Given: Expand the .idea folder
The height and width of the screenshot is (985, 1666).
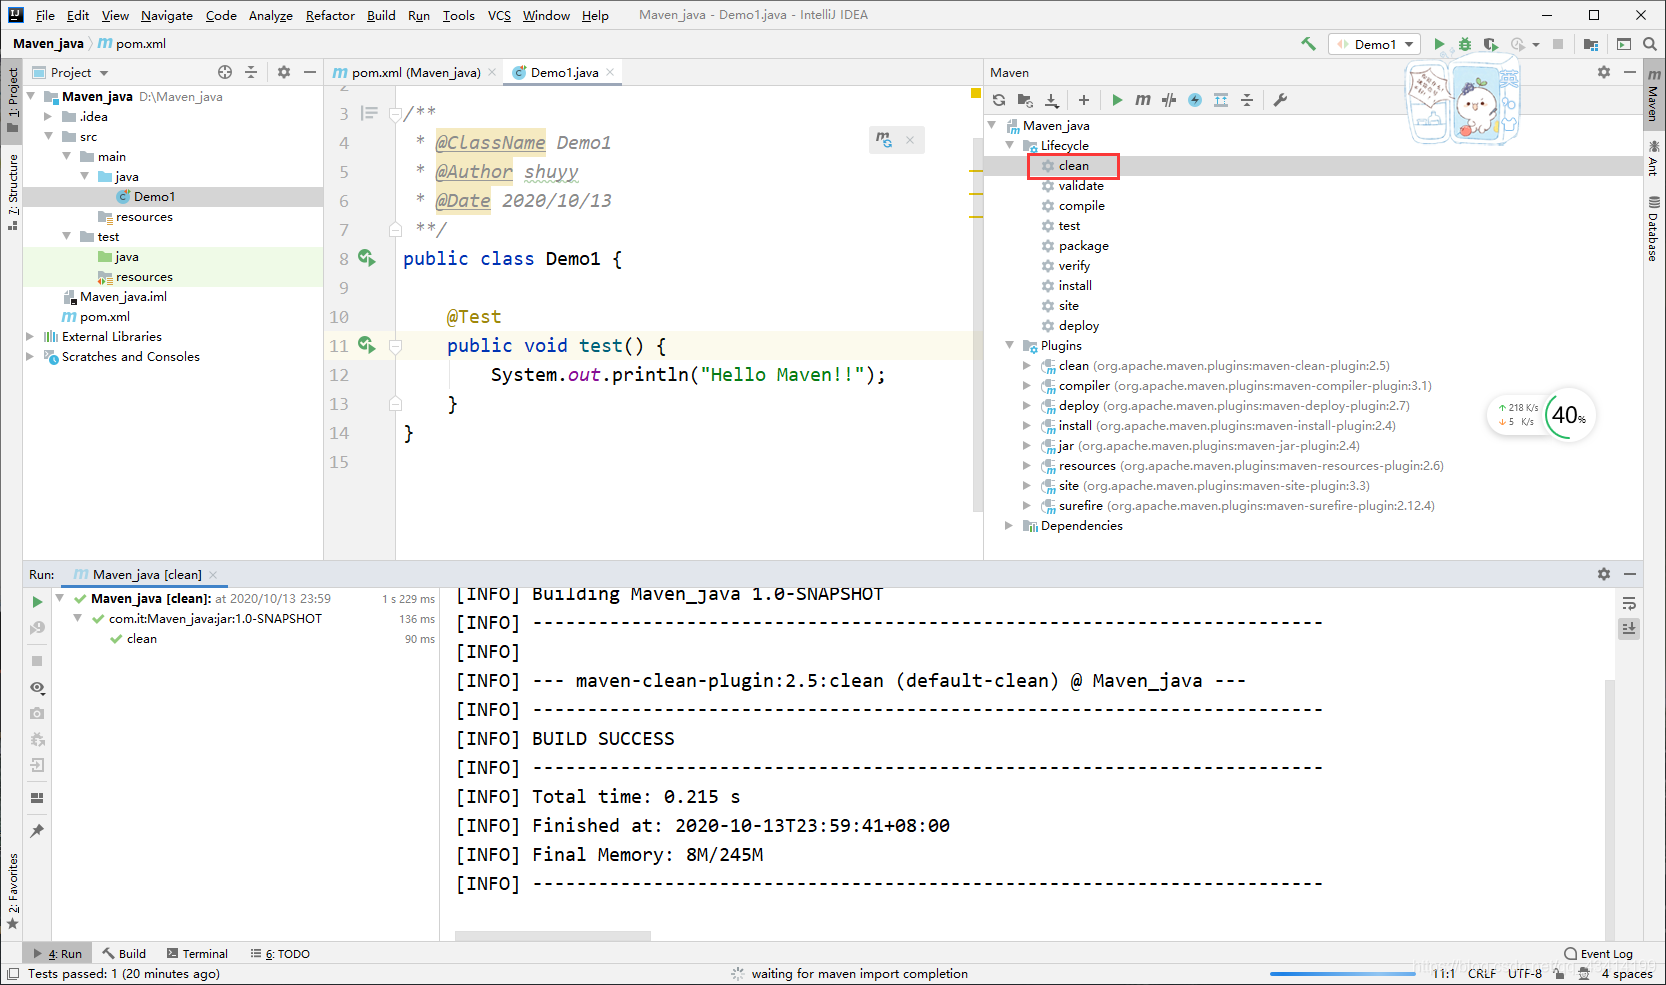Looking at the screenshot, I should (x=48, y=116).
